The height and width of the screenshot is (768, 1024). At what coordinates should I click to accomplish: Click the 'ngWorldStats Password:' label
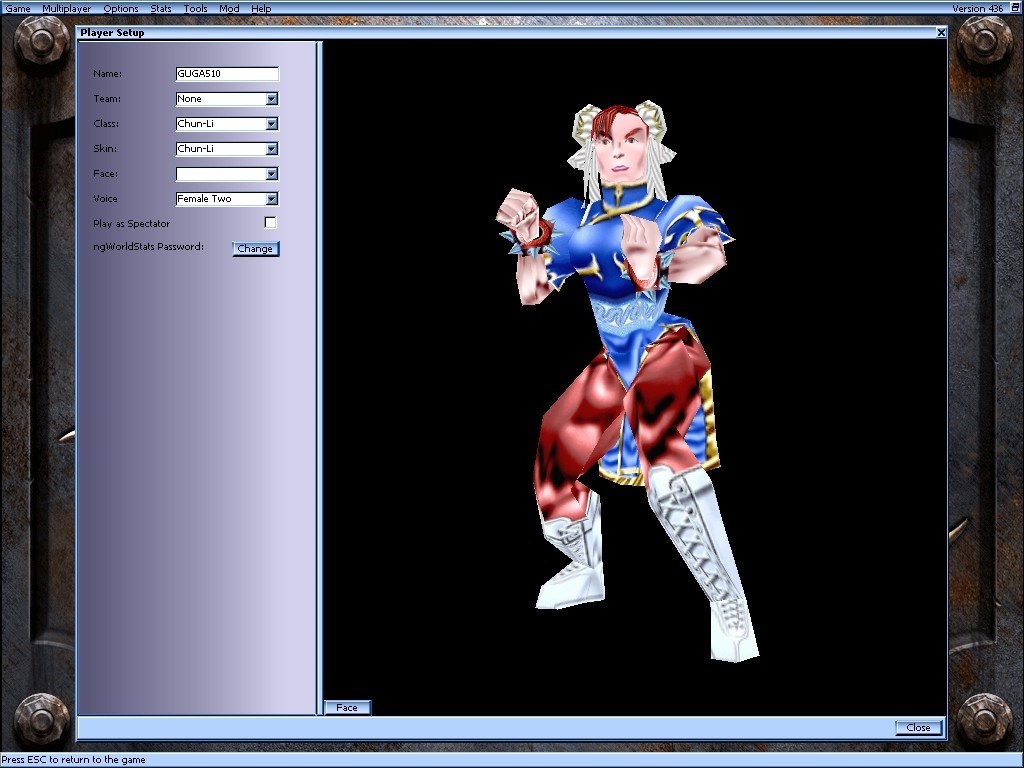pyautogui.click(x=148, y=247)
